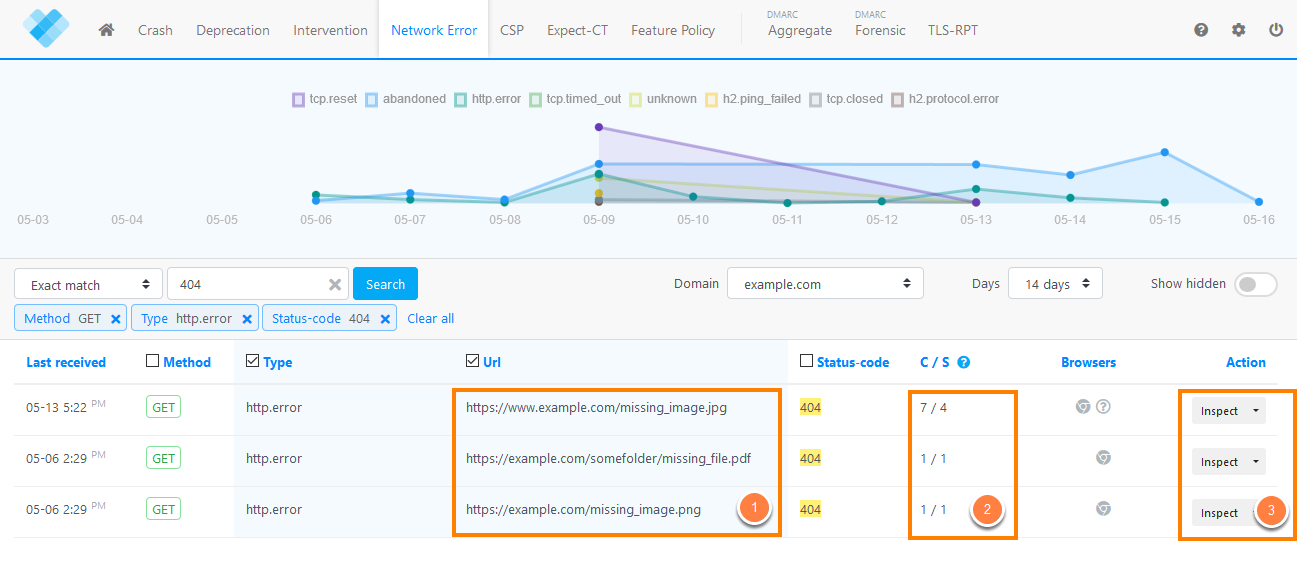Switch to the CSP tab
Viewport: 1297px width, 569px height.
click(512, 30)
